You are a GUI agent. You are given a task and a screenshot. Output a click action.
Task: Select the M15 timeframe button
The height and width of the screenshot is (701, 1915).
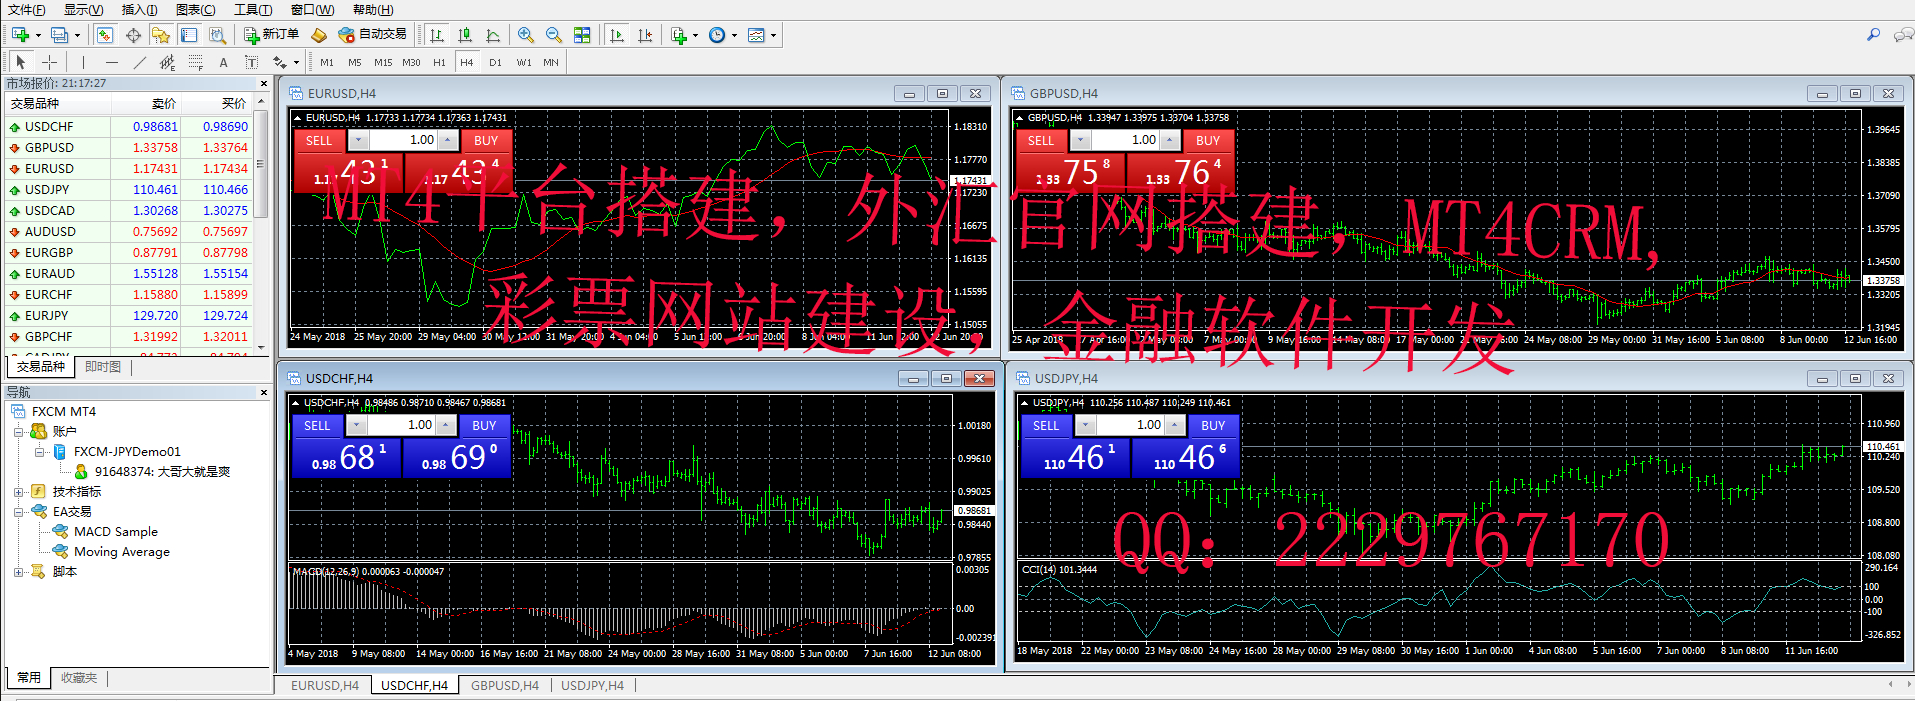383,62
